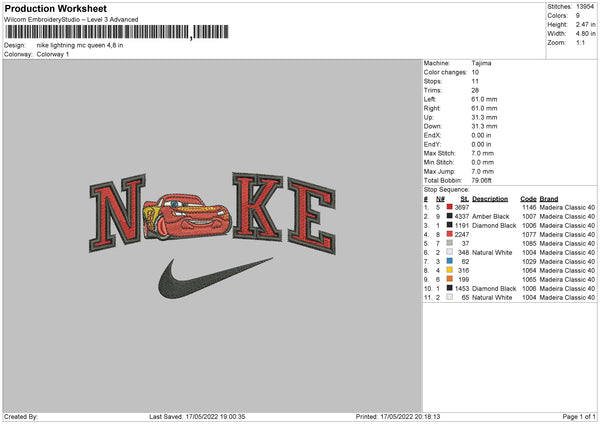Click the "Colorway 1" value

coord(53,54)
